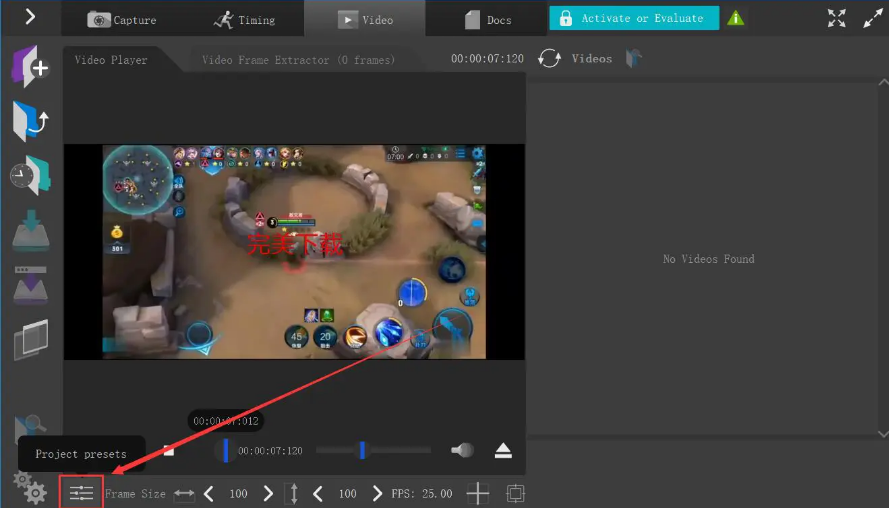Click the video timeline position slider
This screenshot has height=508, width=889.
226,451
